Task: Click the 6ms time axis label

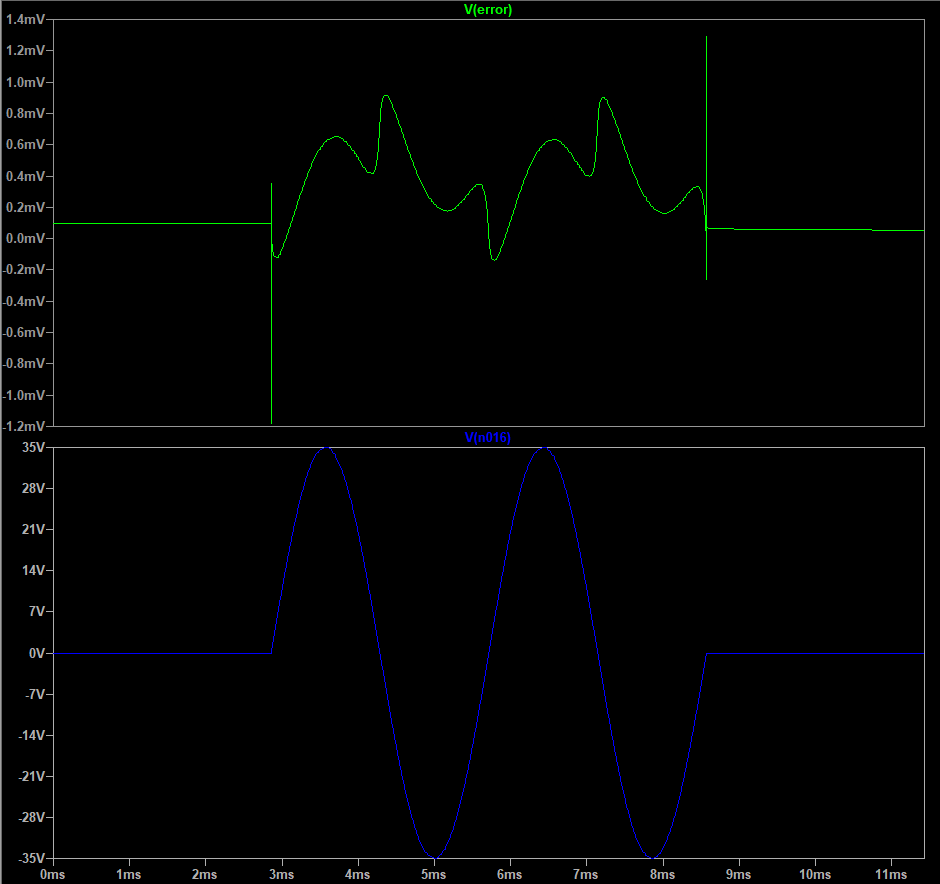Action: 510,875
